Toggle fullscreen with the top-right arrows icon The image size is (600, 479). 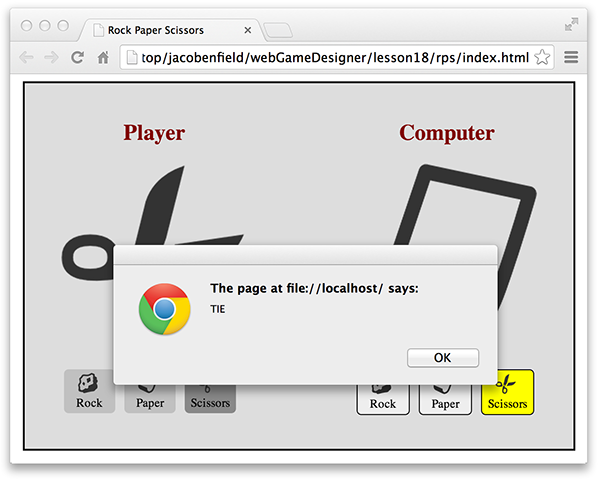pos(571,24)
